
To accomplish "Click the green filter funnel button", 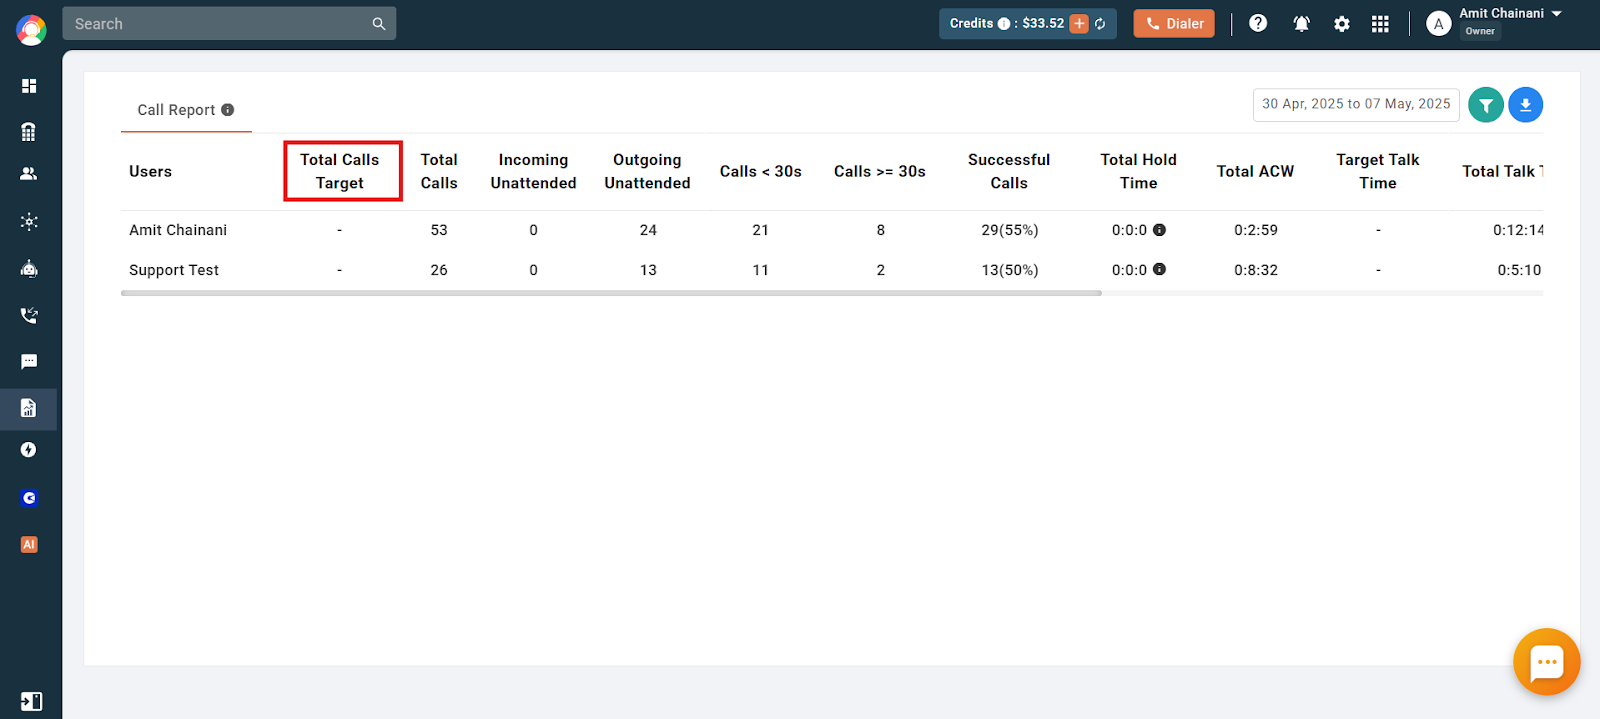I will [x=1486, y=105].
